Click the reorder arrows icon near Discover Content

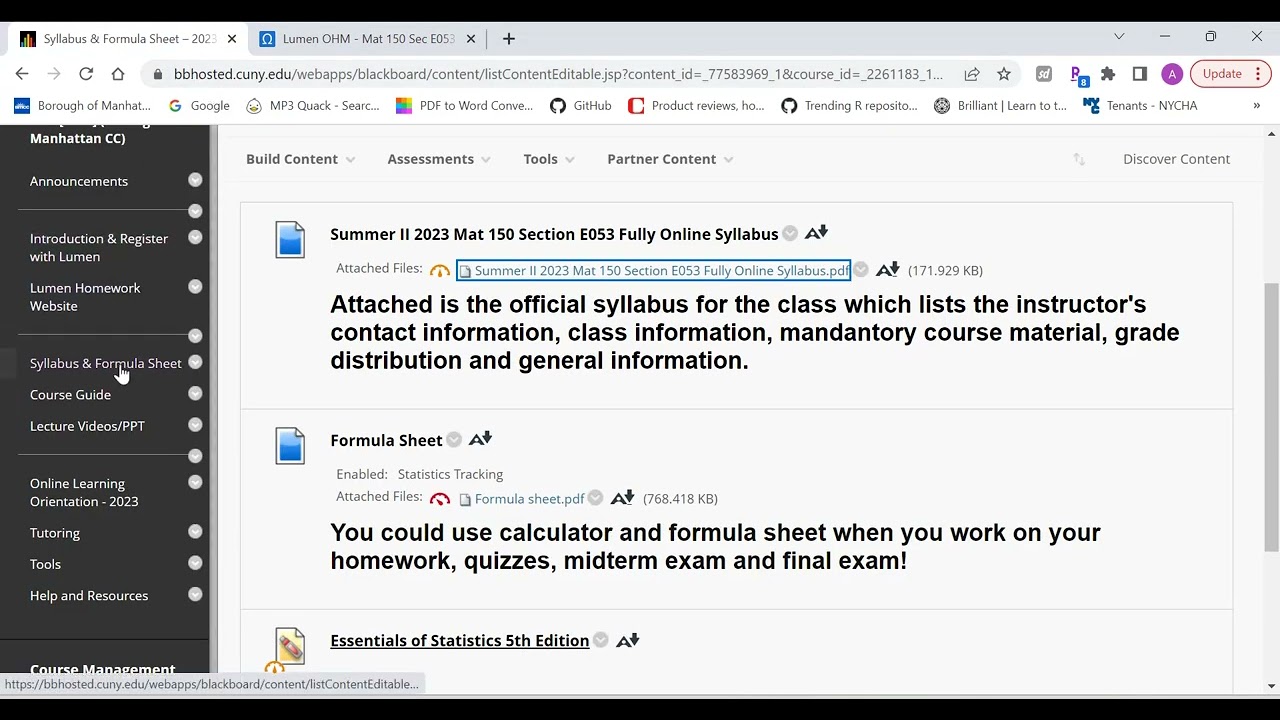coord(1079,159)
